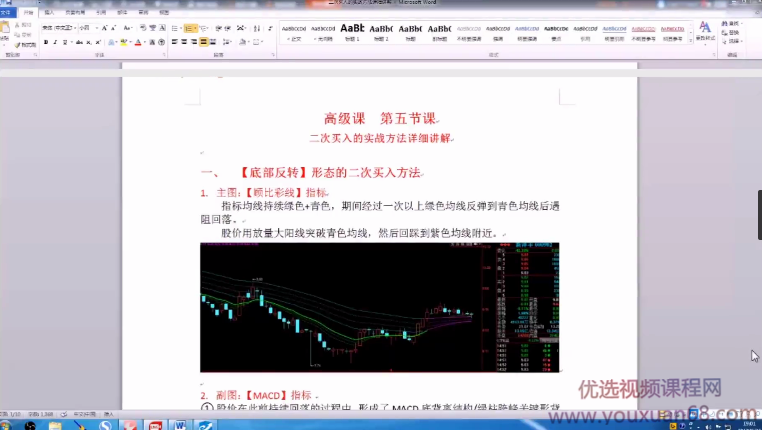Expand the Styles gallery more arrow
Viewport: 762px width, 430px height.
click(x=691, y=41)
